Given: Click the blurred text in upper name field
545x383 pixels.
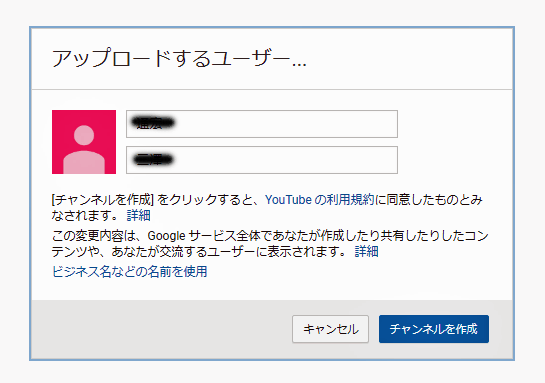Looking at the screenshot, I should click(152, 123).
